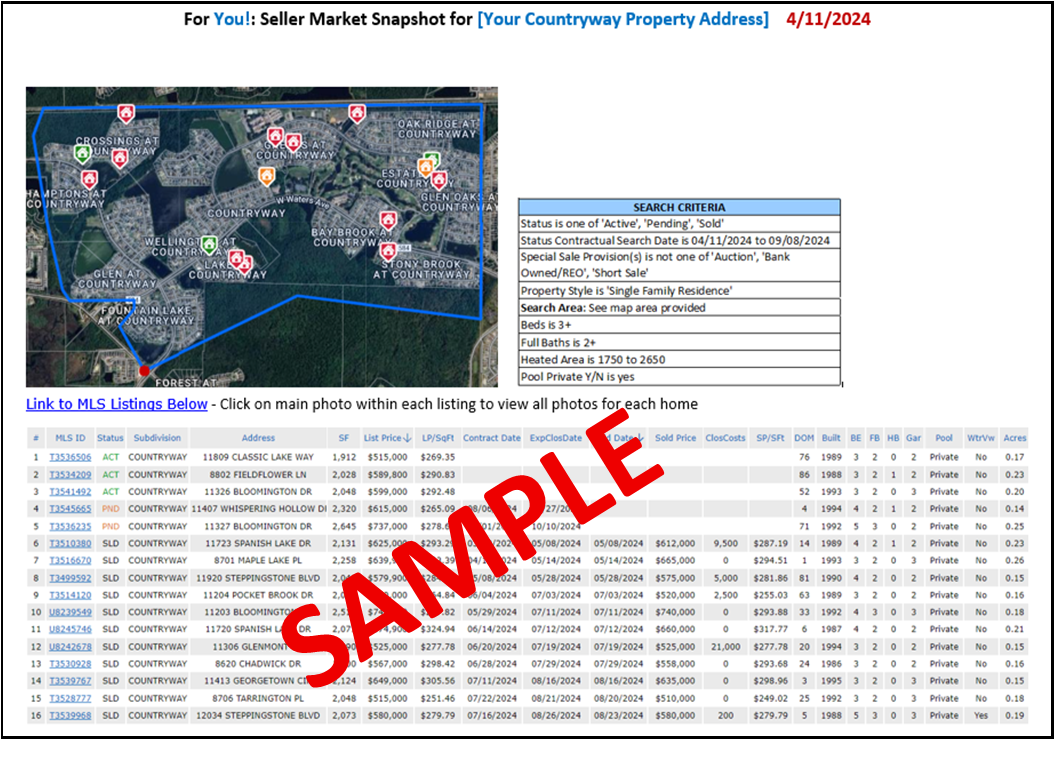Select the Contract Date column header
Image resolution: width=1054 pixels, height=768 pixels.
[491, 438]
